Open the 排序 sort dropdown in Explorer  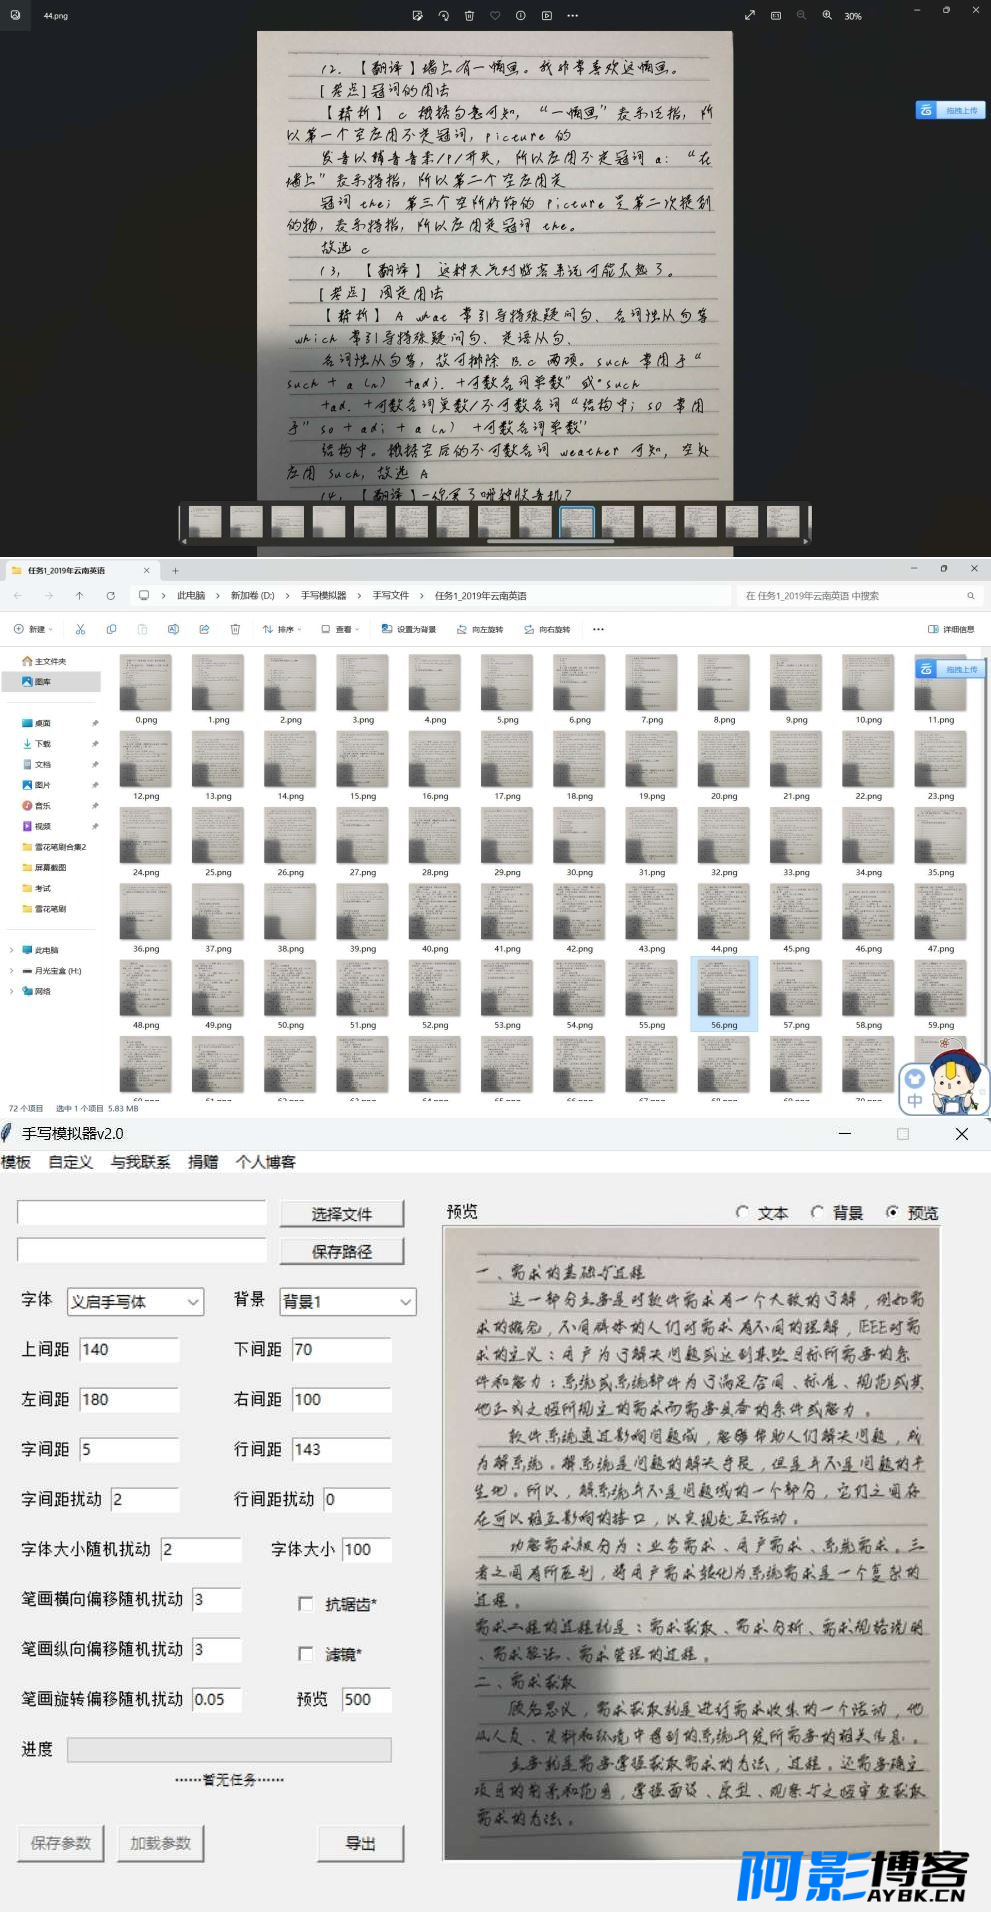tap(281, 629)
